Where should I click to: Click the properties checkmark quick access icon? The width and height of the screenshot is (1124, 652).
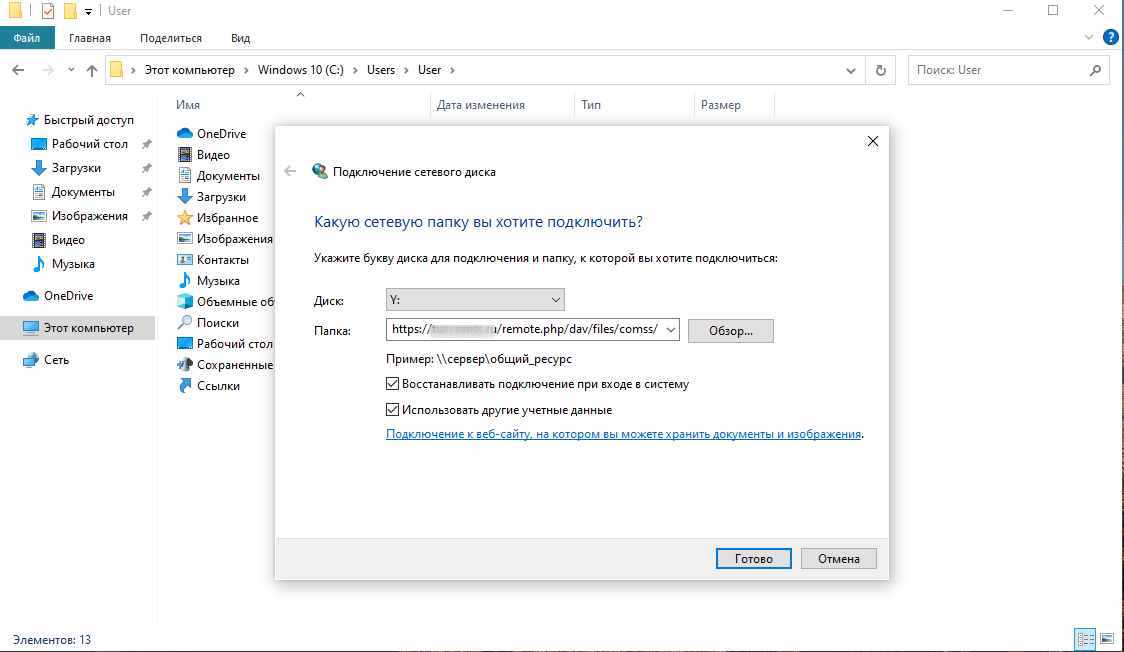(48, 11)
